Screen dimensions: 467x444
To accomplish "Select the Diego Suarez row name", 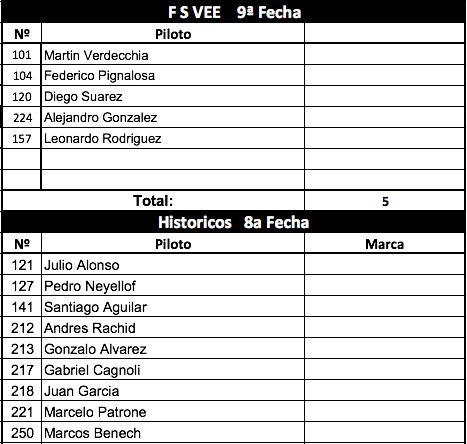I will (x=173, y=97).
